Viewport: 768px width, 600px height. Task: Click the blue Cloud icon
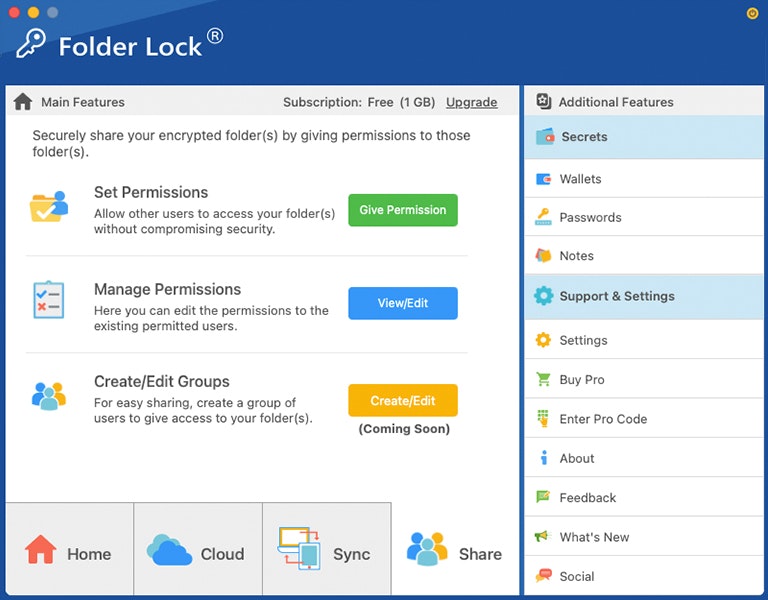point(169,550)
